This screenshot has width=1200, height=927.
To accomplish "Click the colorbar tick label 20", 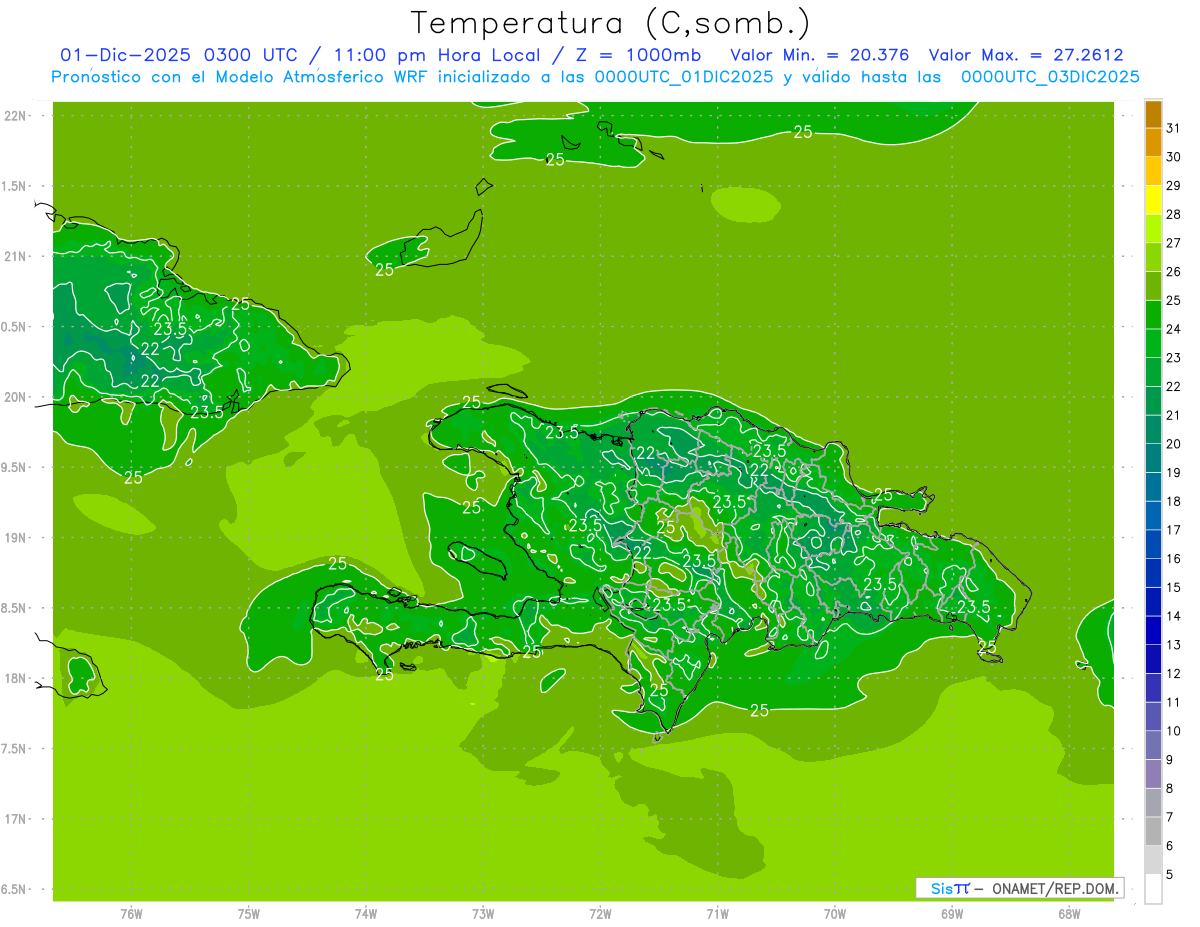I will (1174, 444).
